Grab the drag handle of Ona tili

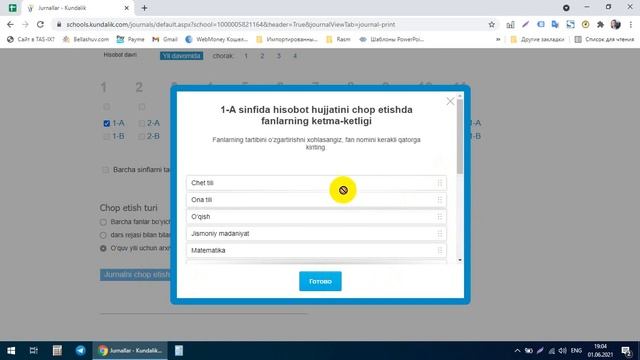point(440,200)
